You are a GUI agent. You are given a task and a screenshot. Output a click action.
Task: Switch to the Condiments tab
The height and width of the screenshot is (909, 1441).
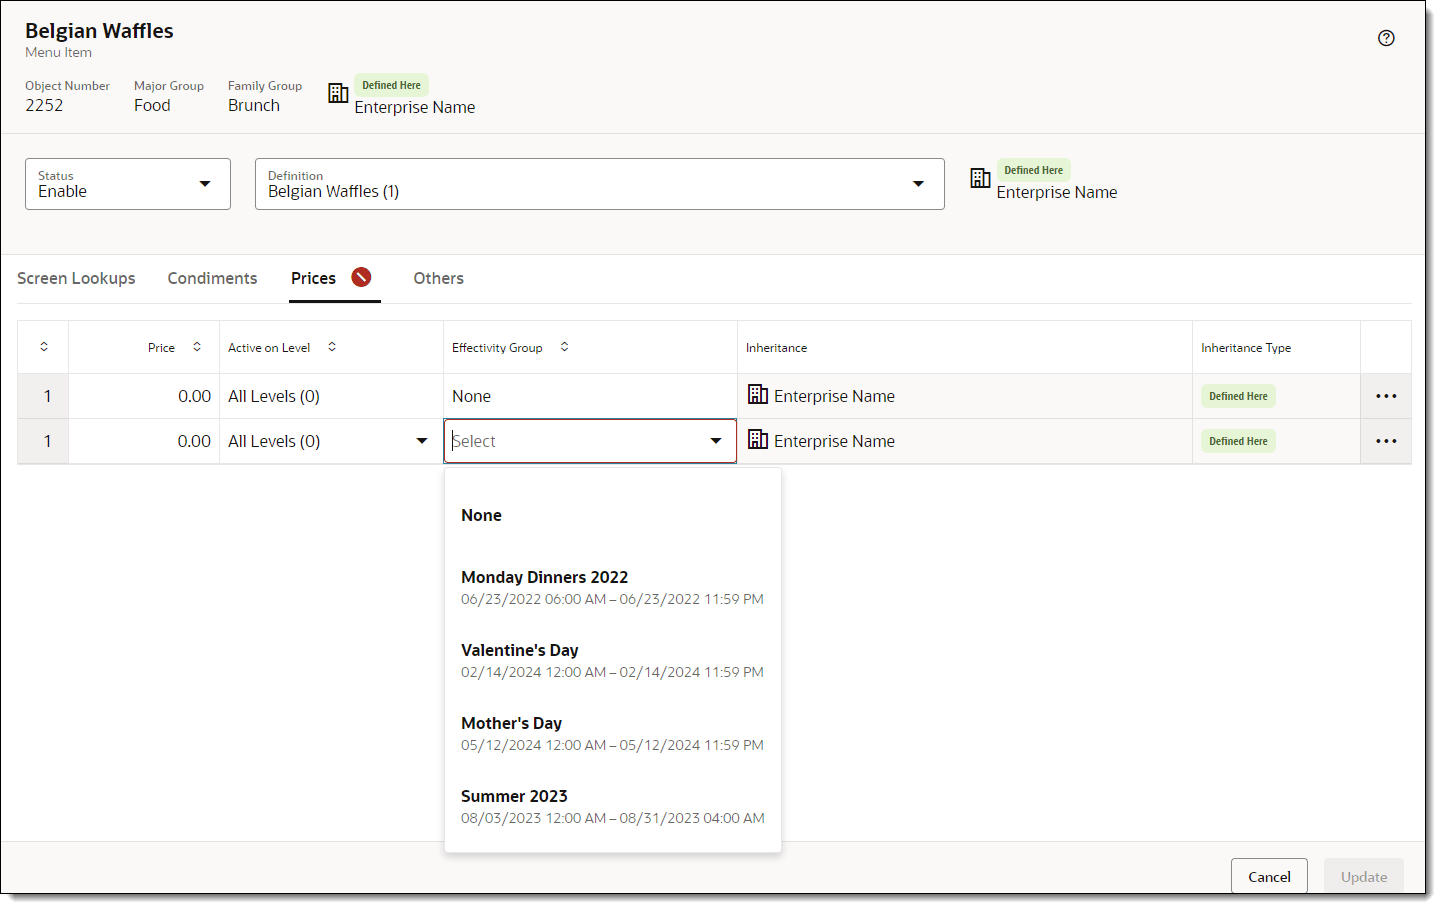[x=212, y=278]
